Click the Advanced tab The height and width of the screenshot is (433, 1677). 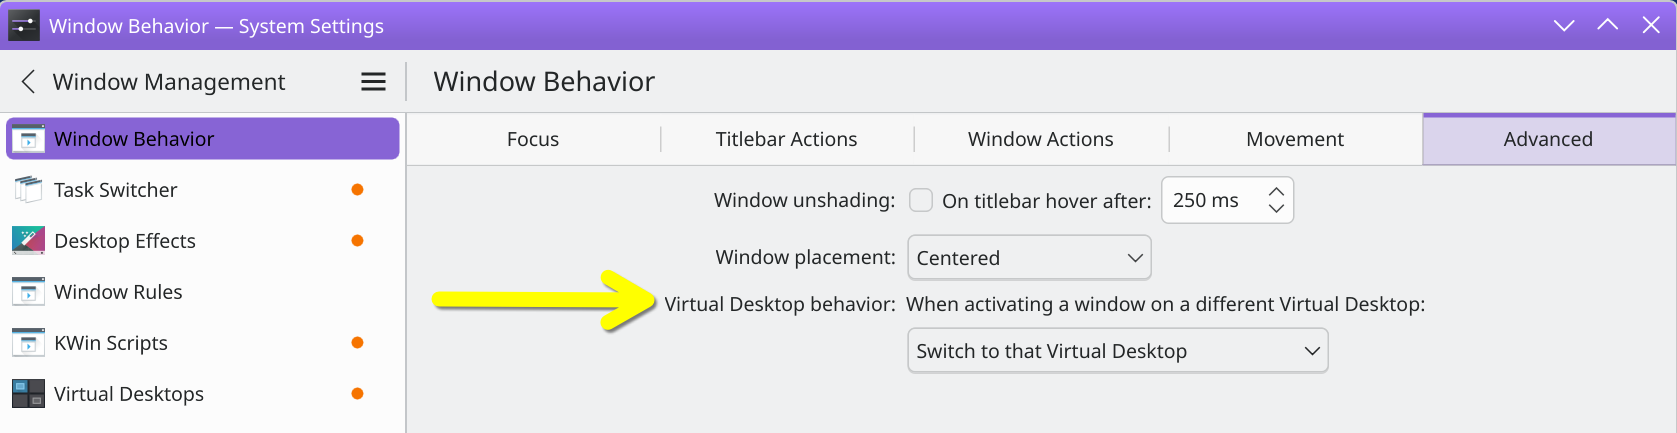1549,139
